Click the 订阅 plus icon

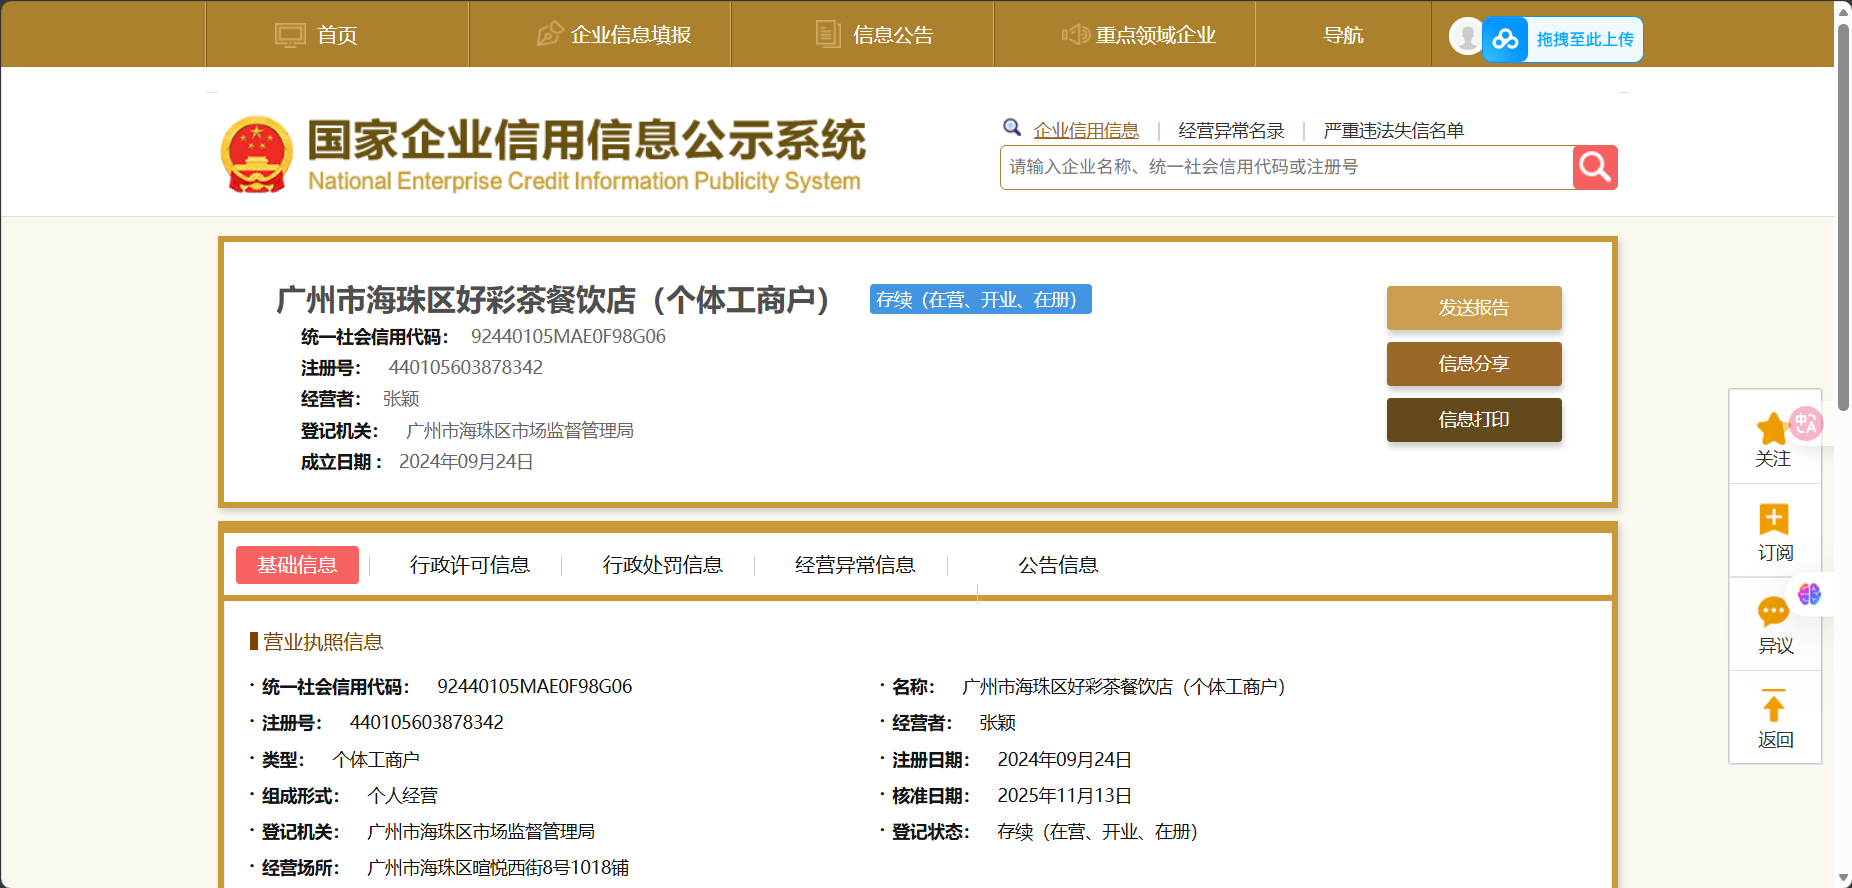[1774, 519]
